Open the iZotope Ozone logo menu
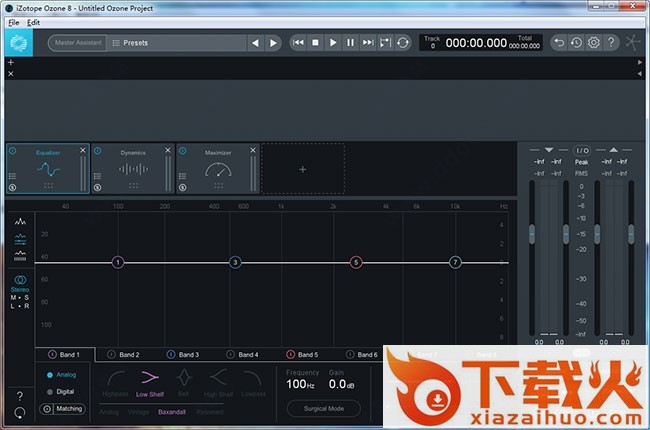The width and height of the screenshot is (650, 430). coord(19,42)
